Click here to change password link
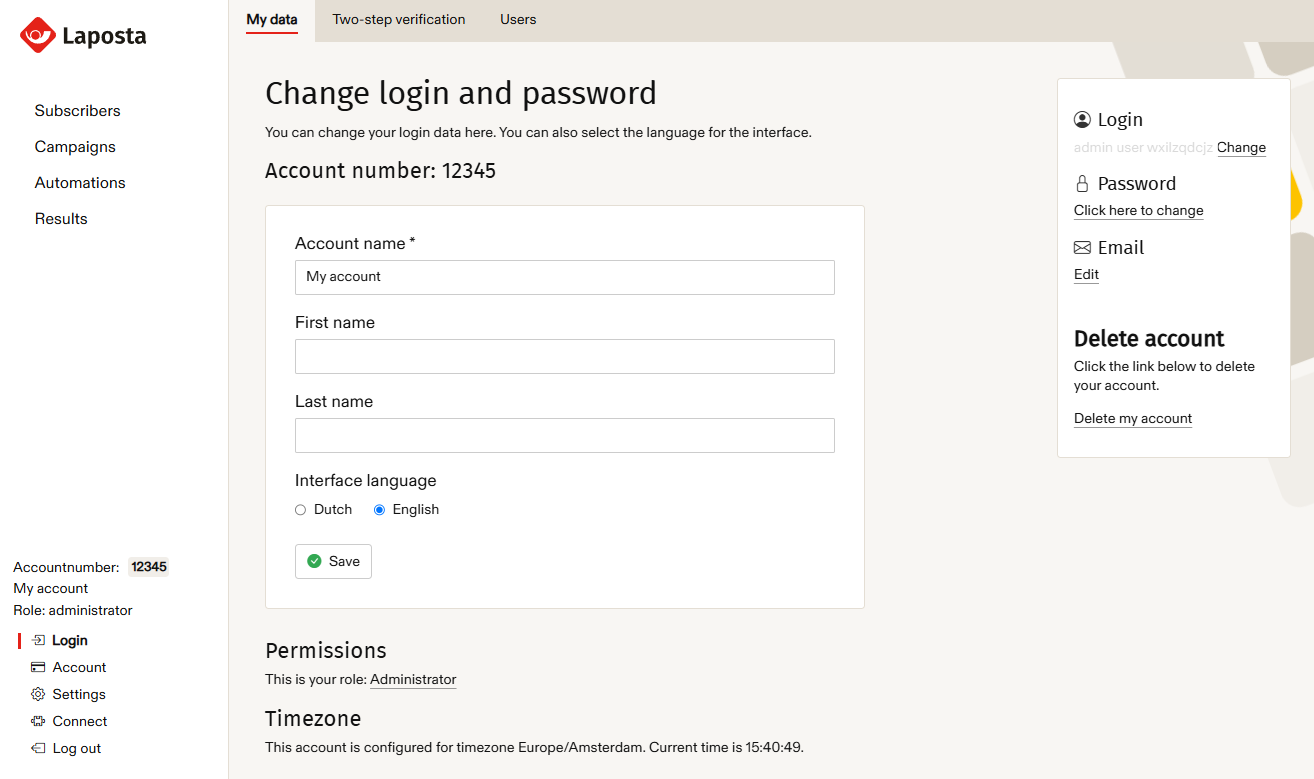This screenshot has height=779, width=1314. (x=1138, y=210)
